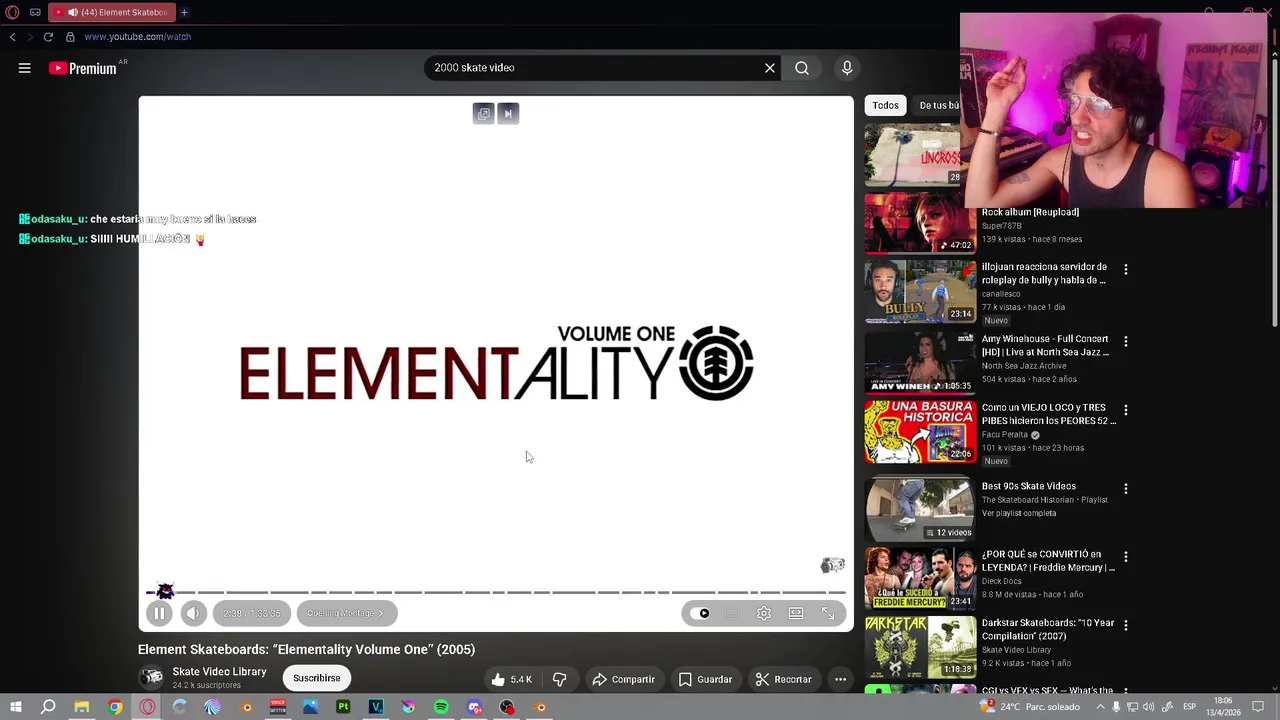Click Compartir to share the video
Image resolution: width=1280 pixels, height=720 pixels.
[623, 679]
